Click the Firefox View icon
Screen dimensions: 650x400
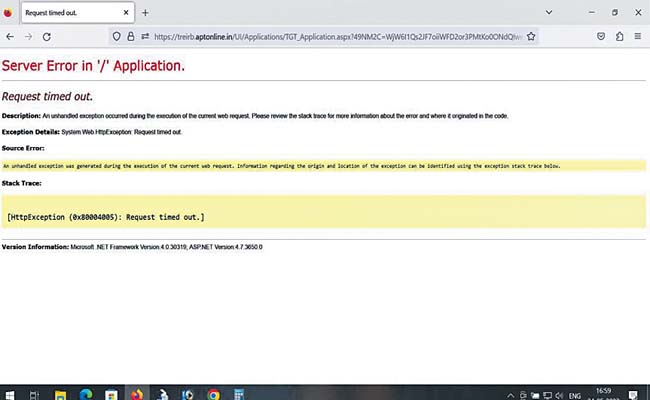pyautogui.click(x=7, y=13)
